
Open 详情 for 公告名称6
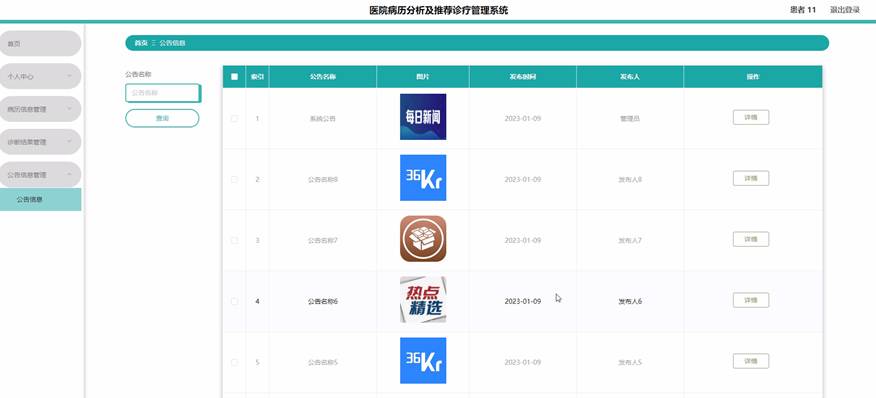(x=751, y=300)
